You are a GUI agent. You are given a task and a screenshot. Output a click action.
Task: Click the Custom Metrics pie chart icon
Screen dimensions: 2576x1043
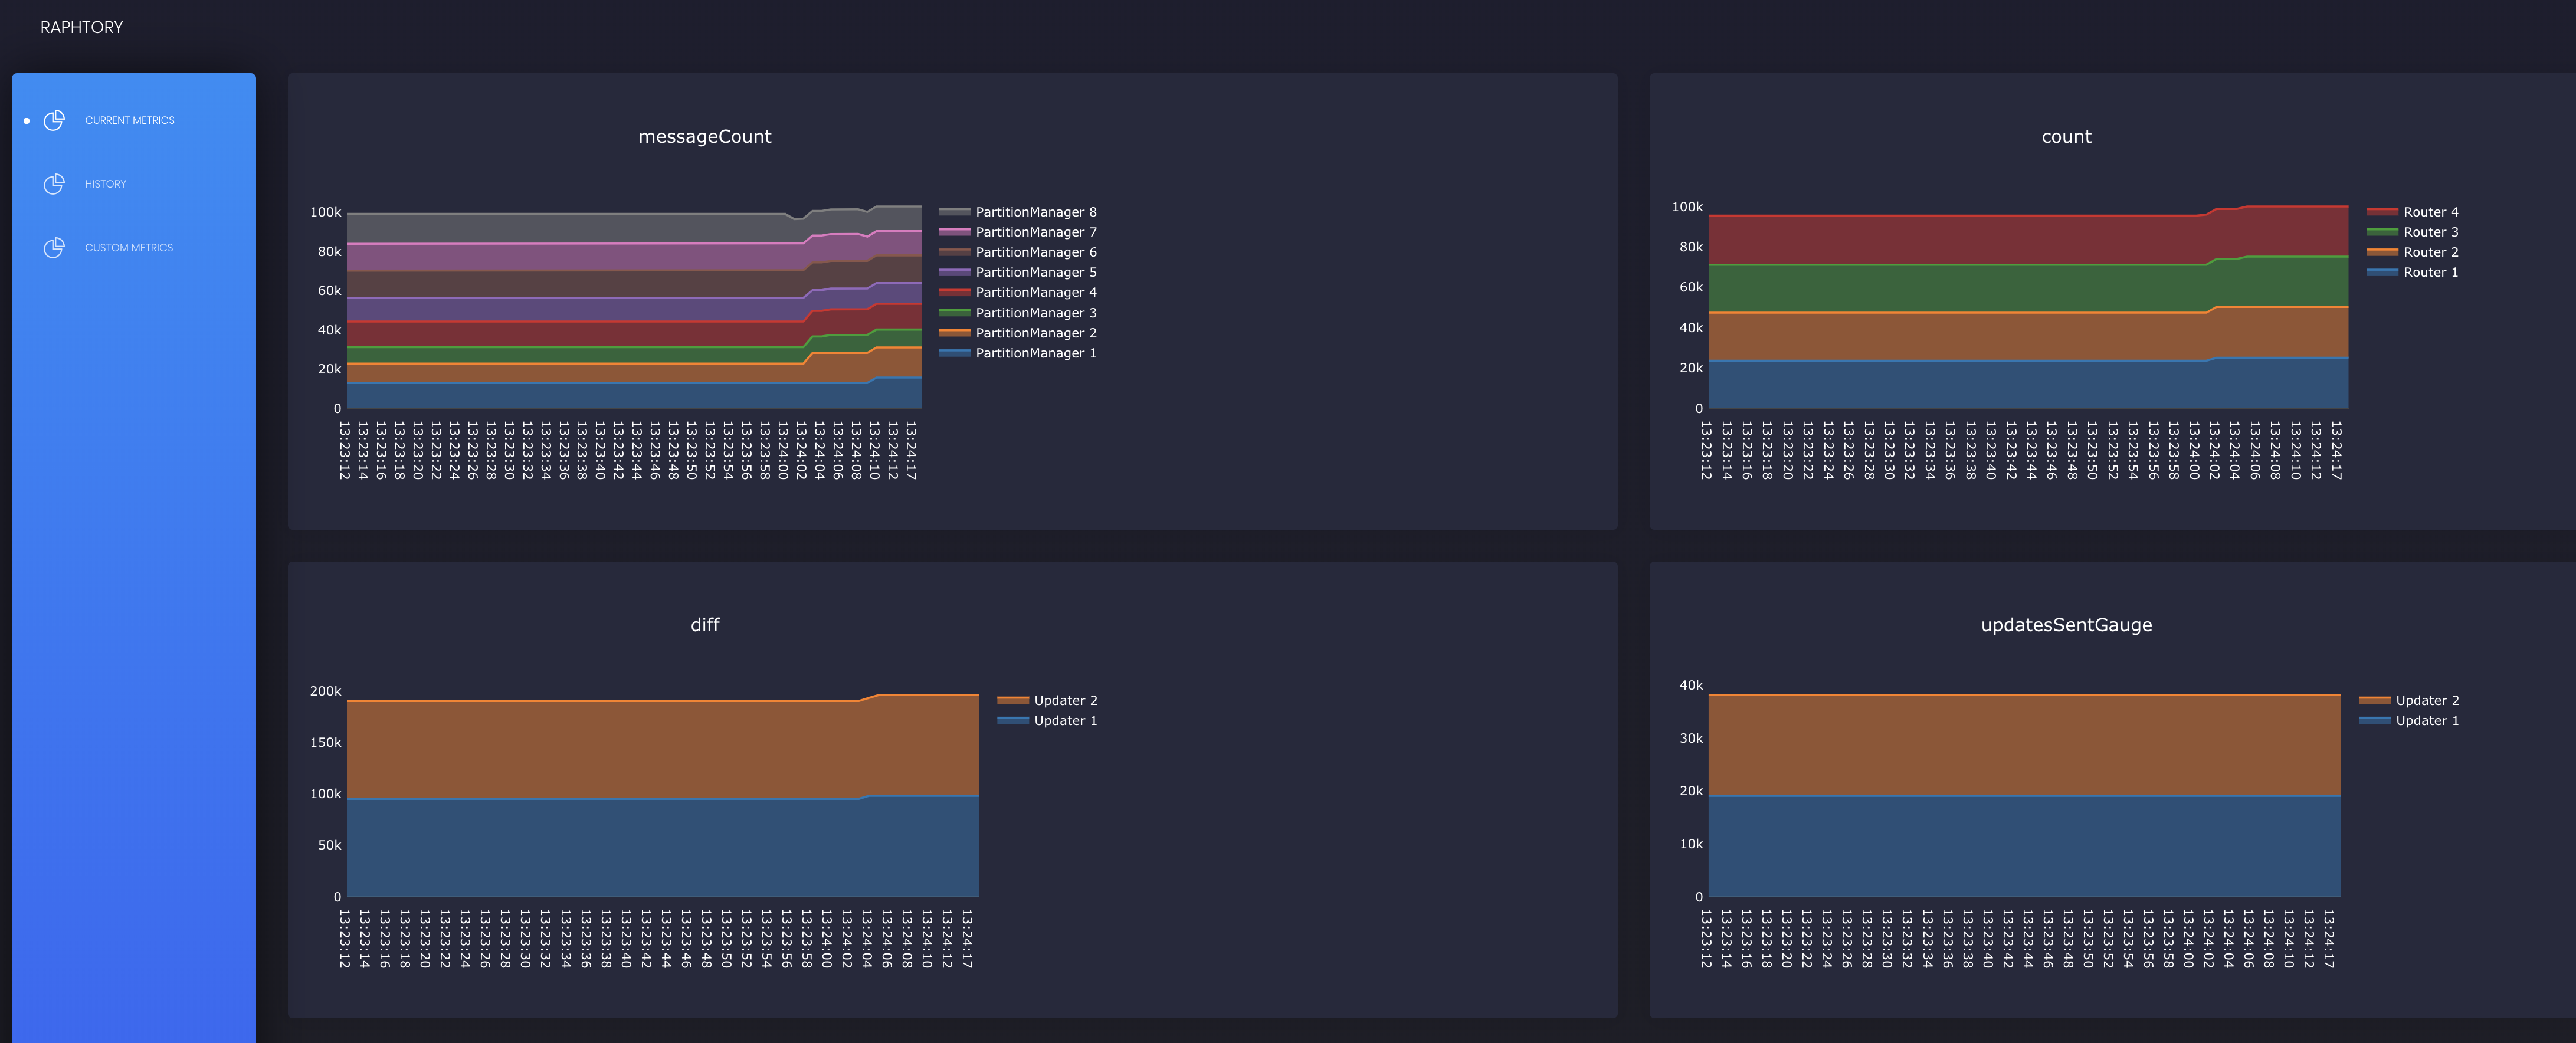pyautogui.click(x=54, y=248)
